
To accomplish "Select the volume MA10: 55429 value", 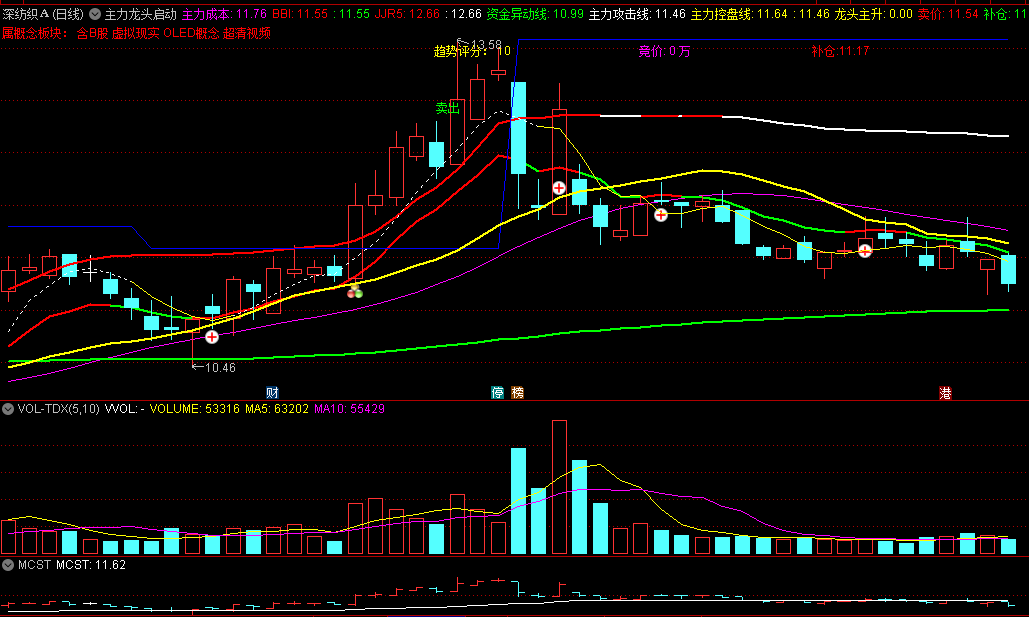I will (x=349, y=409).
